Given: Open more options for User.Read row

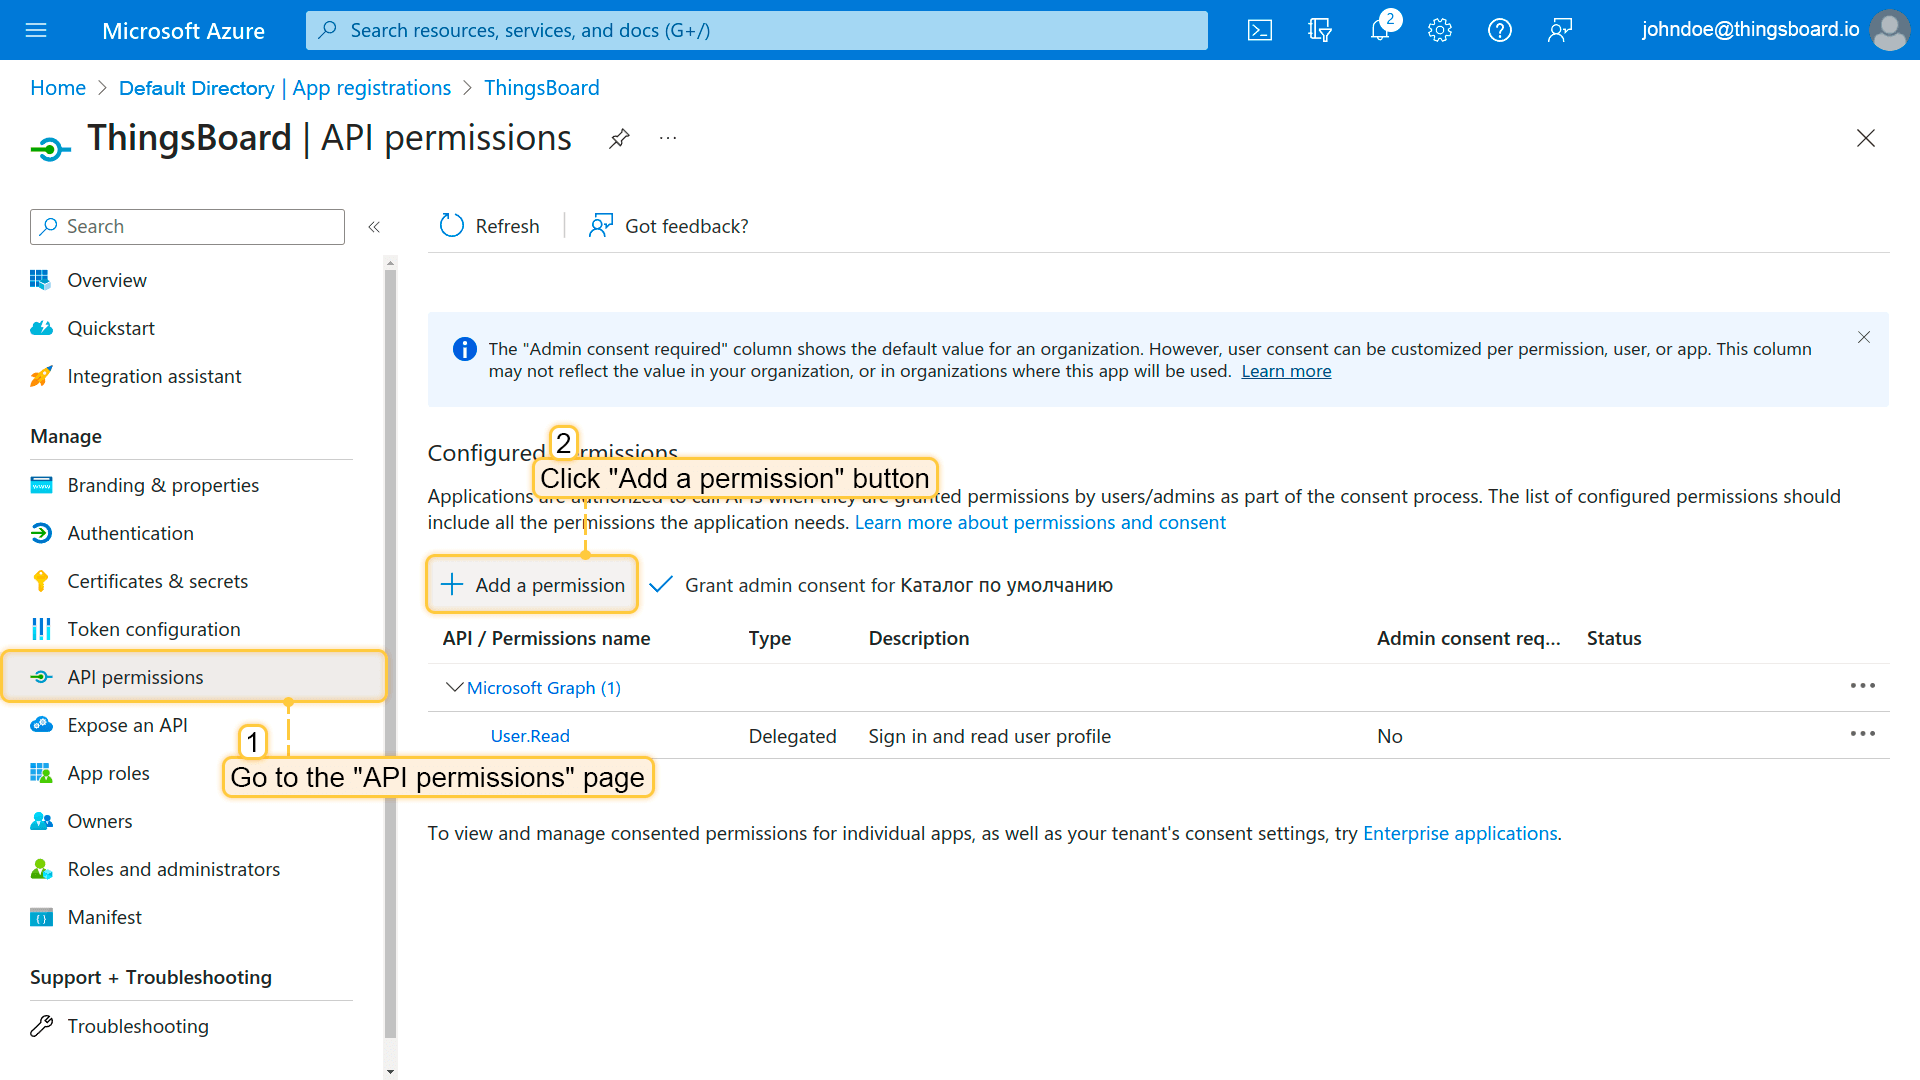Looking at the screenshot, I should [x=1862, y=734].
